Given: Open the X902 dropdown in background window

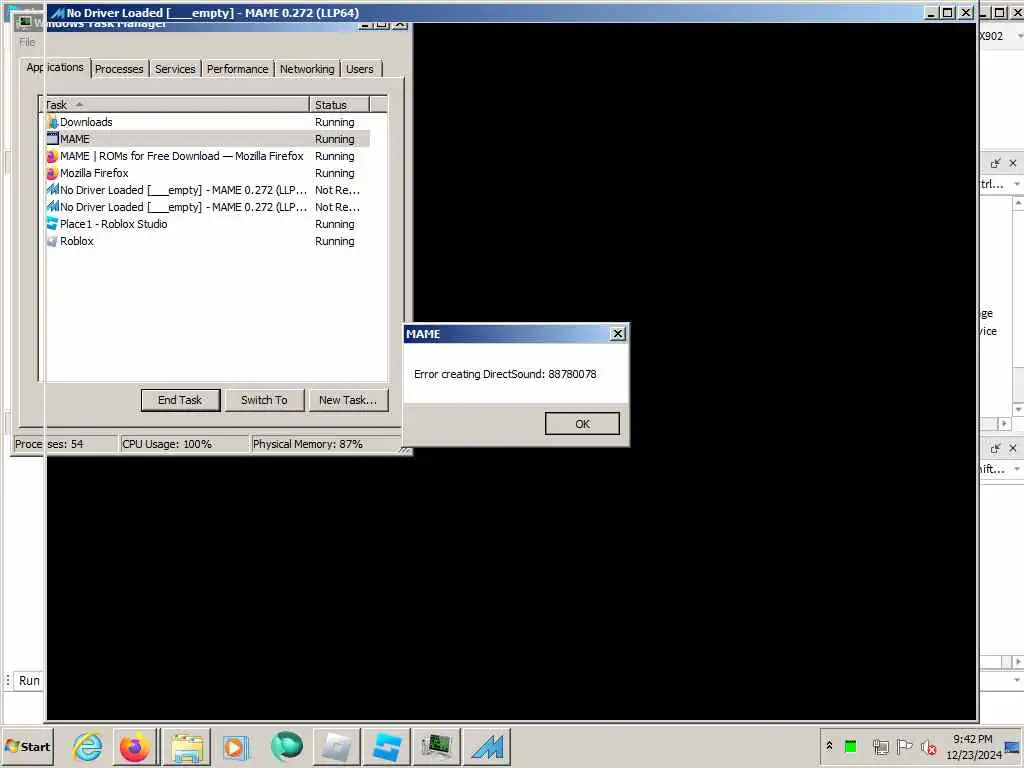Looking at the screenshot, I should click(x=1019, y=36).
